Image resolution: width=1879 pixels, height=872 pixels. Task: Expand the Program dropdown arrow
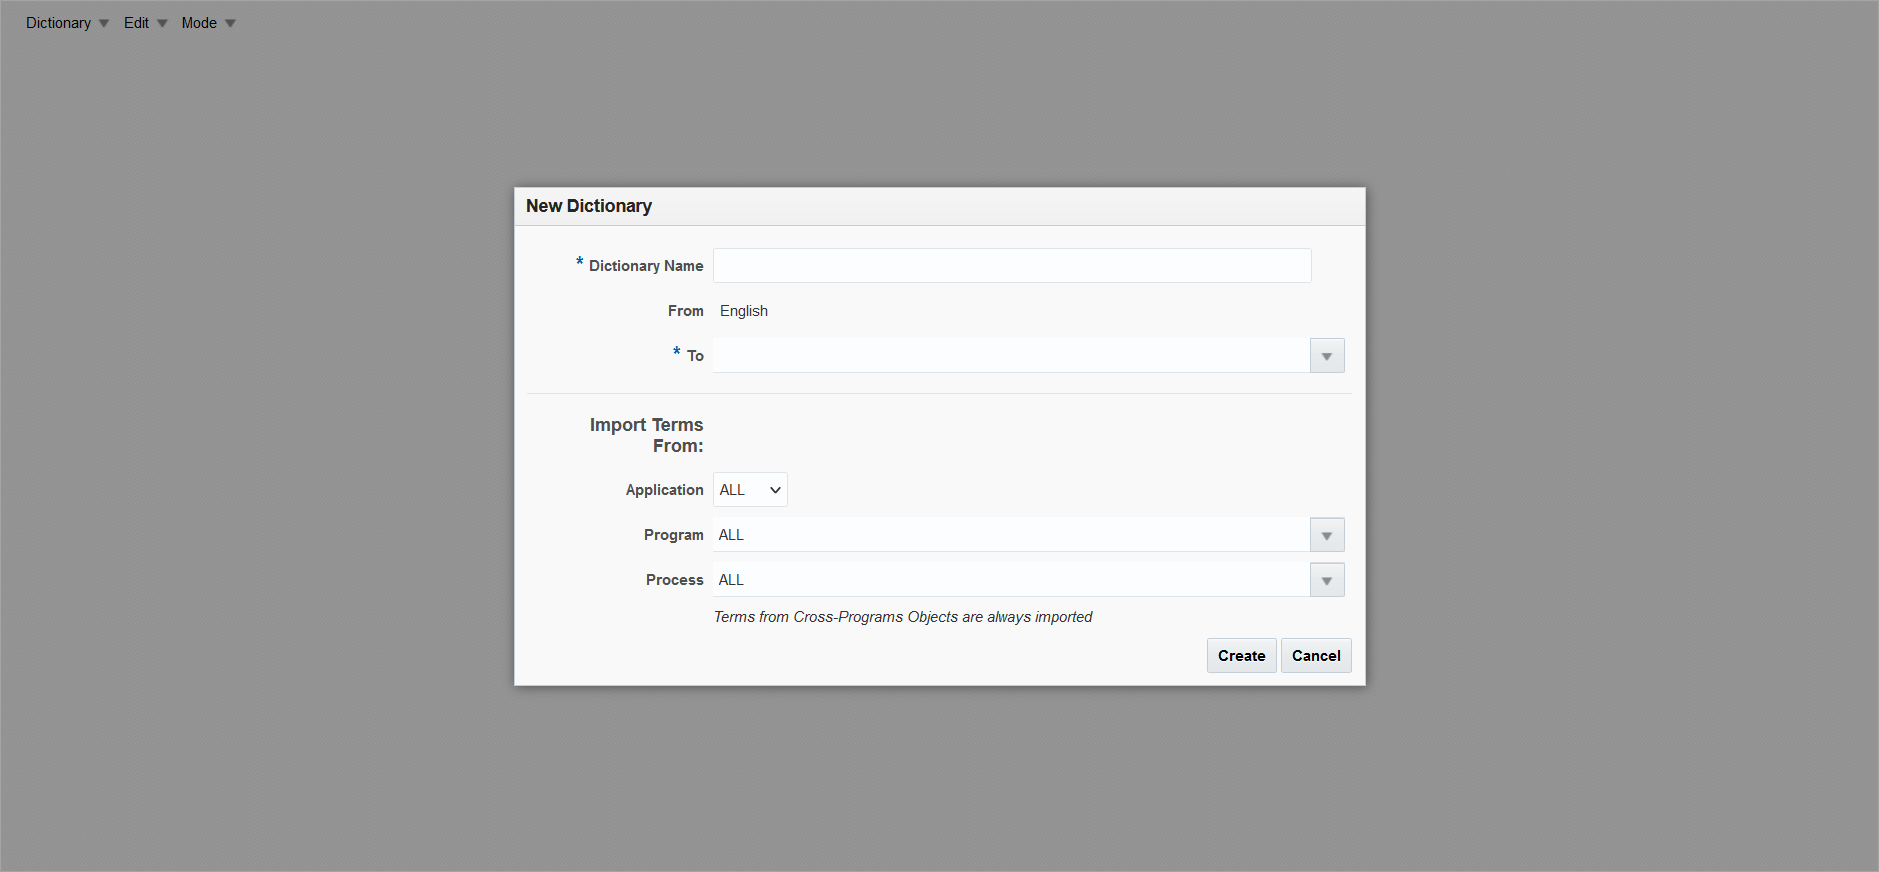pos(1327,535)
